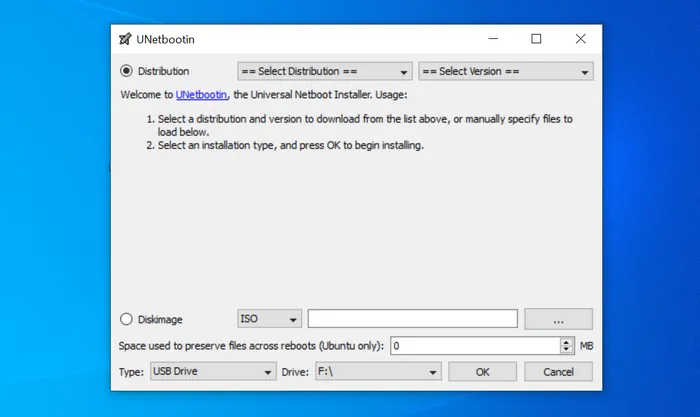700x417 pixels.
Task: Open the Select Version dropdown
Action: point(506,71)
